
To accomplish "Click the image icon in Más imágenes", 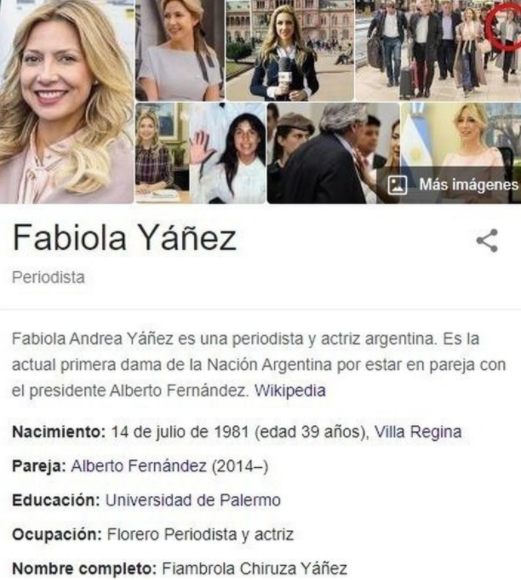I will [x=397, y=185].
